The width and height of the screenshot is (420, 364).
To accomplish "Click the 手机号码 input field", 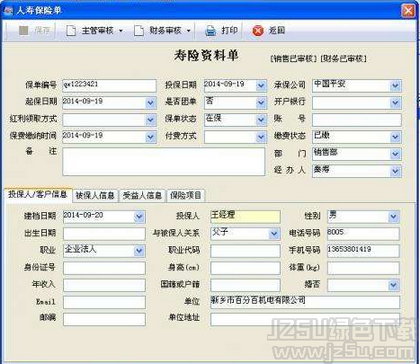I will (363, 251).
